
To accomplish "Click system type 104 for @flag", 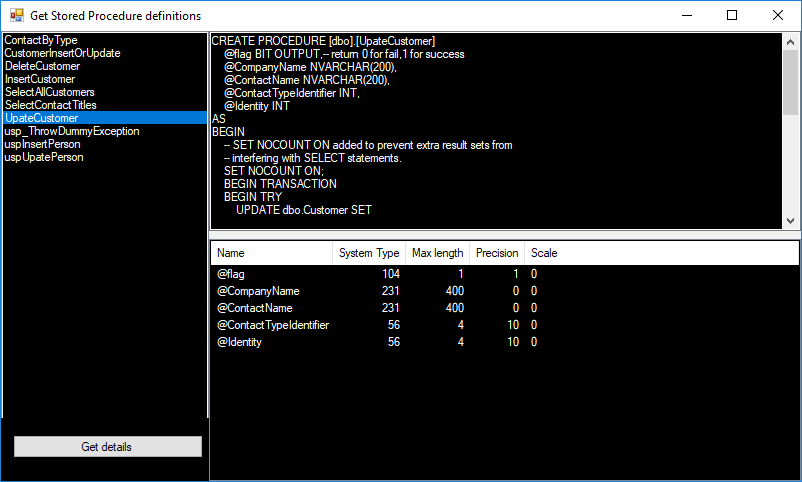I will tap(391, 274).
